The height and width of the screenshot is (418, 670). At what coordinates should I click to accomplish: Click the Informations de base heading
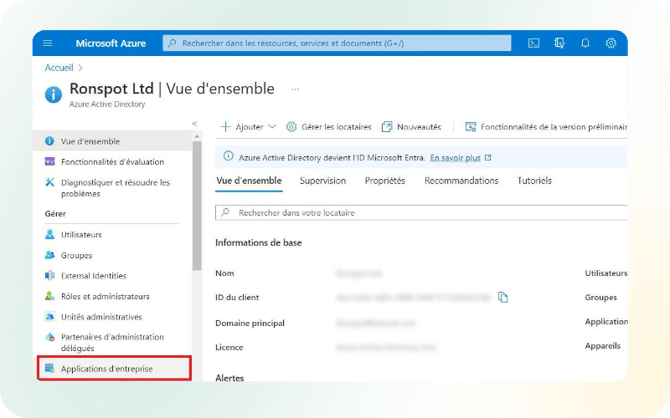[x=259, y=242]
